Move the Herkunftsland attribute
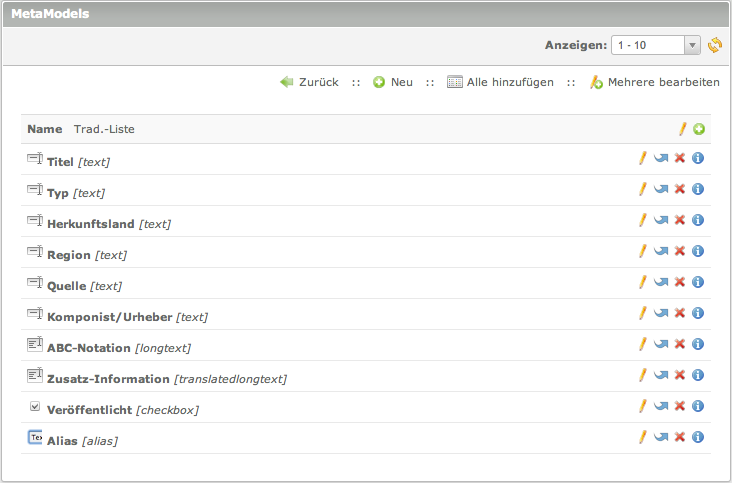This screenshot has width=732, height=483. (x=661, y=220)
